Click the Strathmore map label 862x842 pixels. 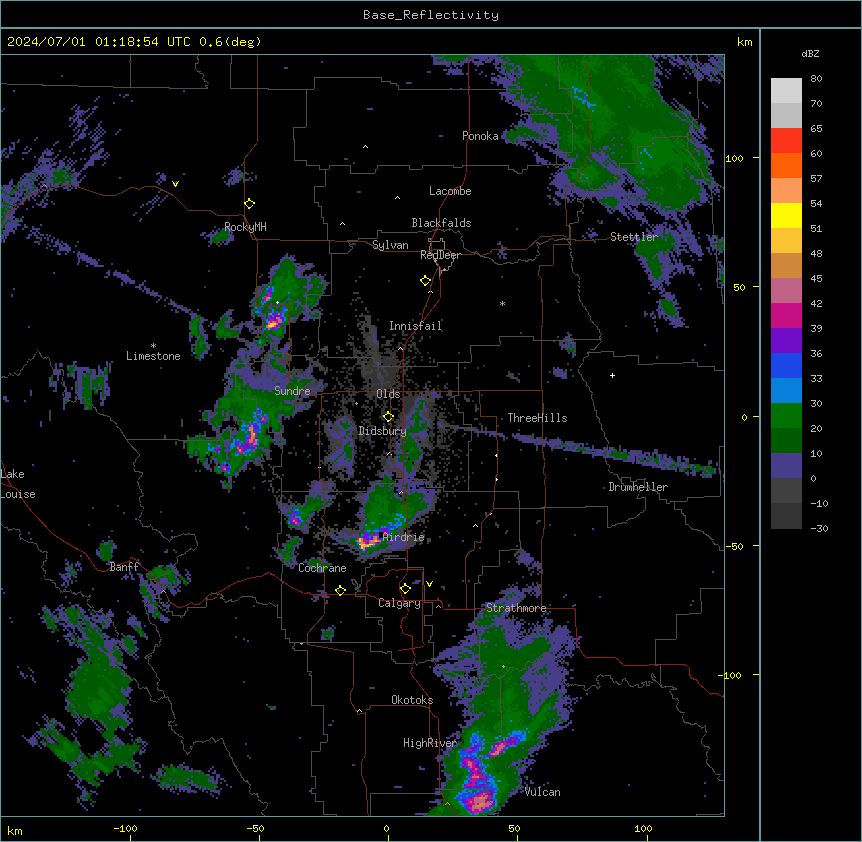516,608
